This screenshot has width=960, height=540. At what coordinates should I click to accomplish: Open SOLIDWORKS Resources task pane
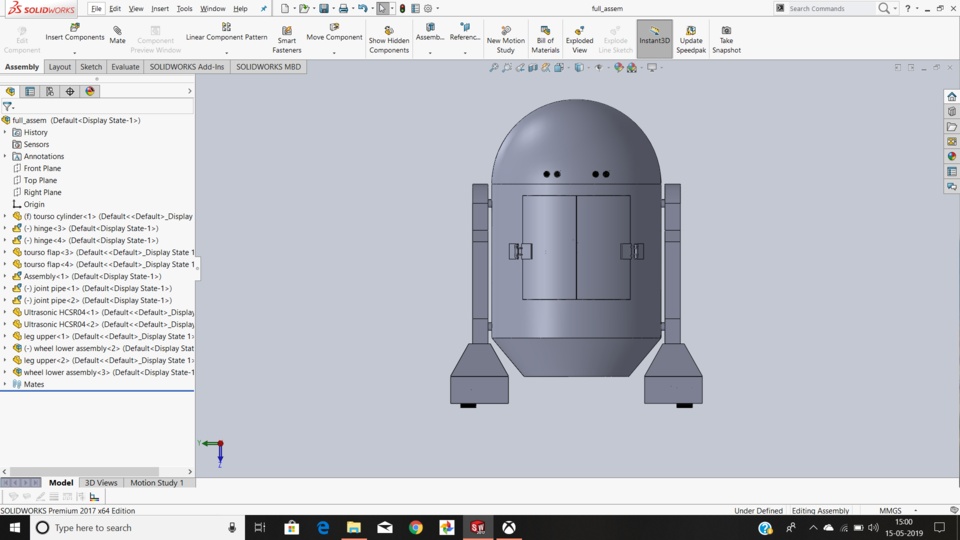pos(951,97)
